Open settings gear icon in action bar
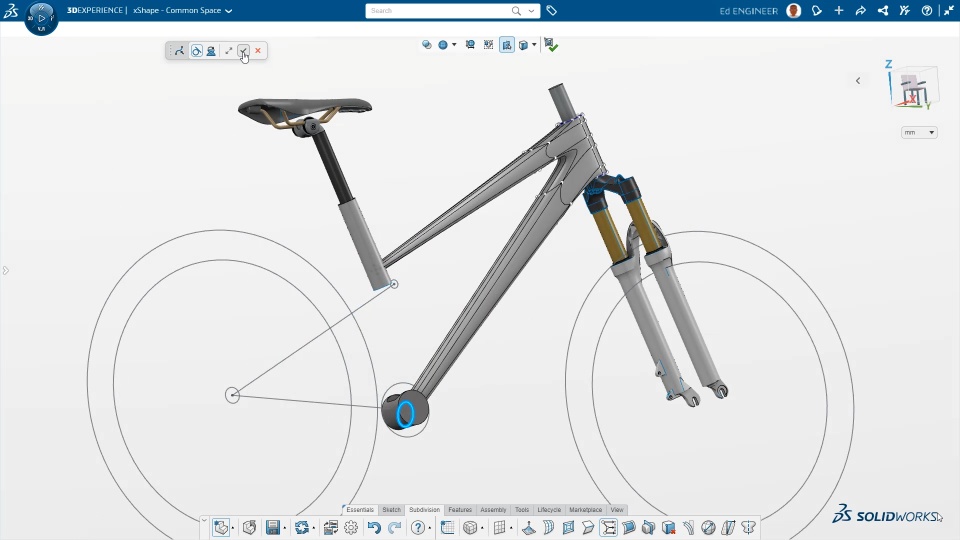This screenshot has height=540, width=960. [351, 527]
